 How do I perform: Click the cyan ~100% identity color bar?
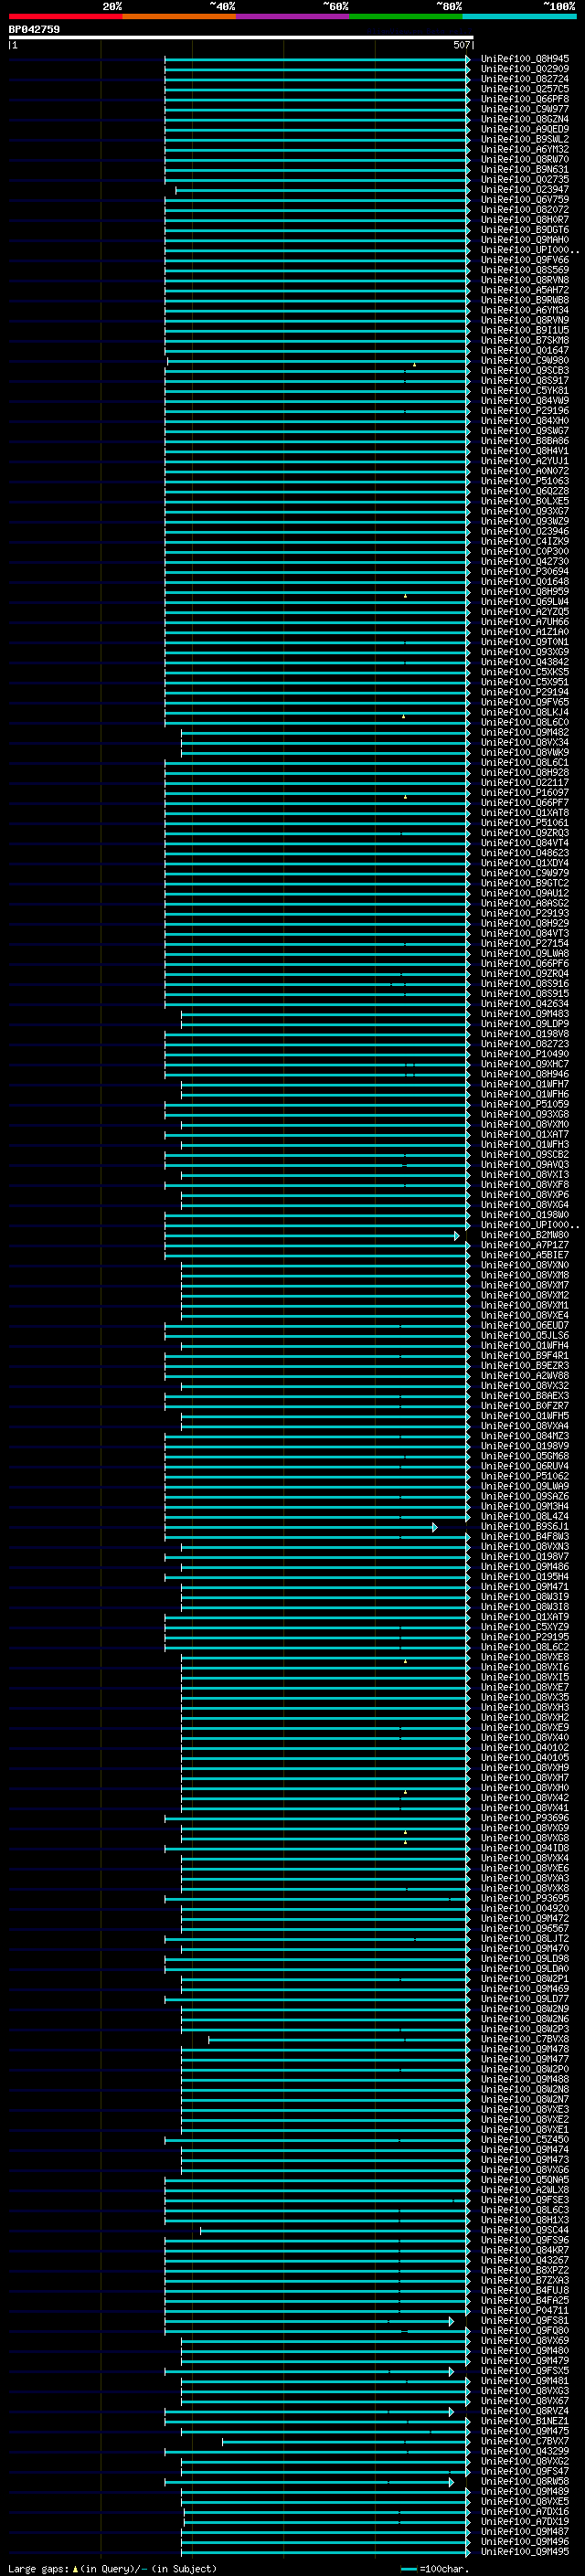coord(519,16)
